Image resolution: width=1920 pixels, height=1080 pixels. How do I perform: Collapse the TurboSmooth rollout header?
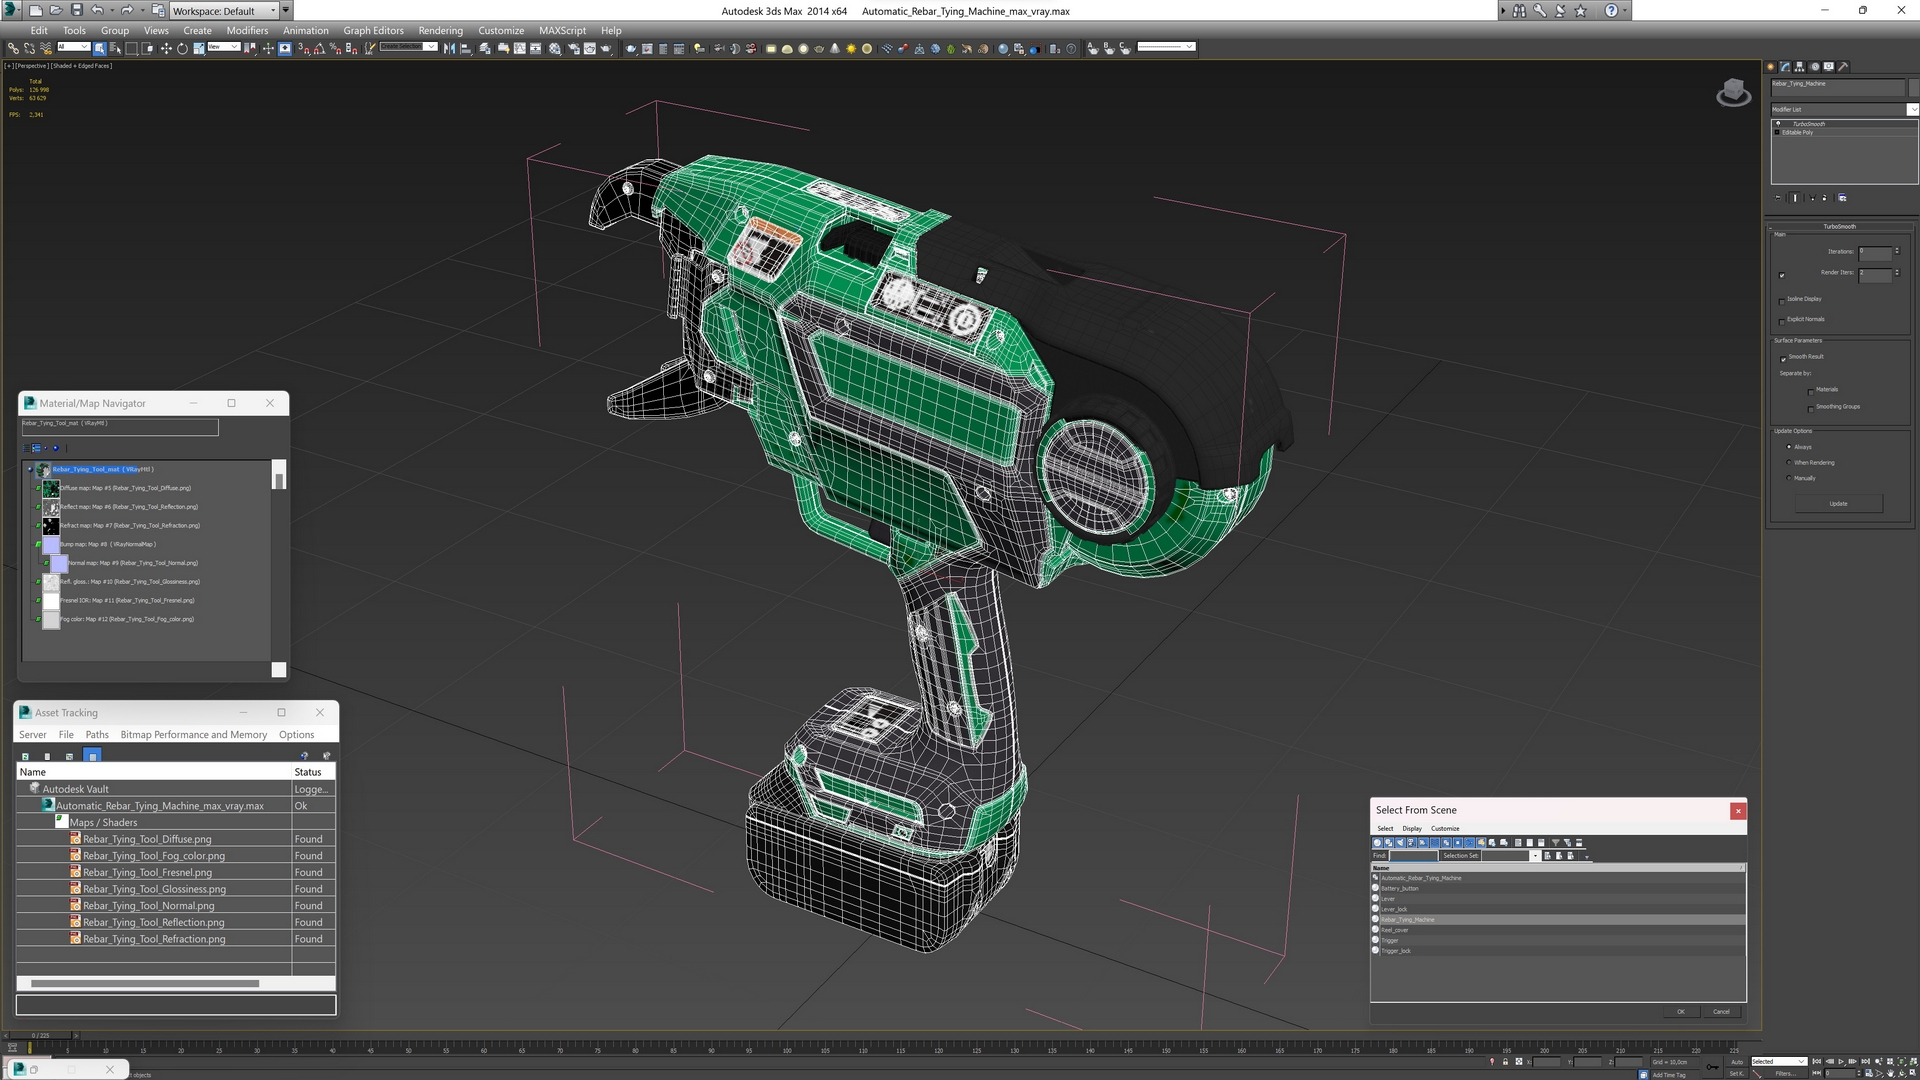(1839, 227)
